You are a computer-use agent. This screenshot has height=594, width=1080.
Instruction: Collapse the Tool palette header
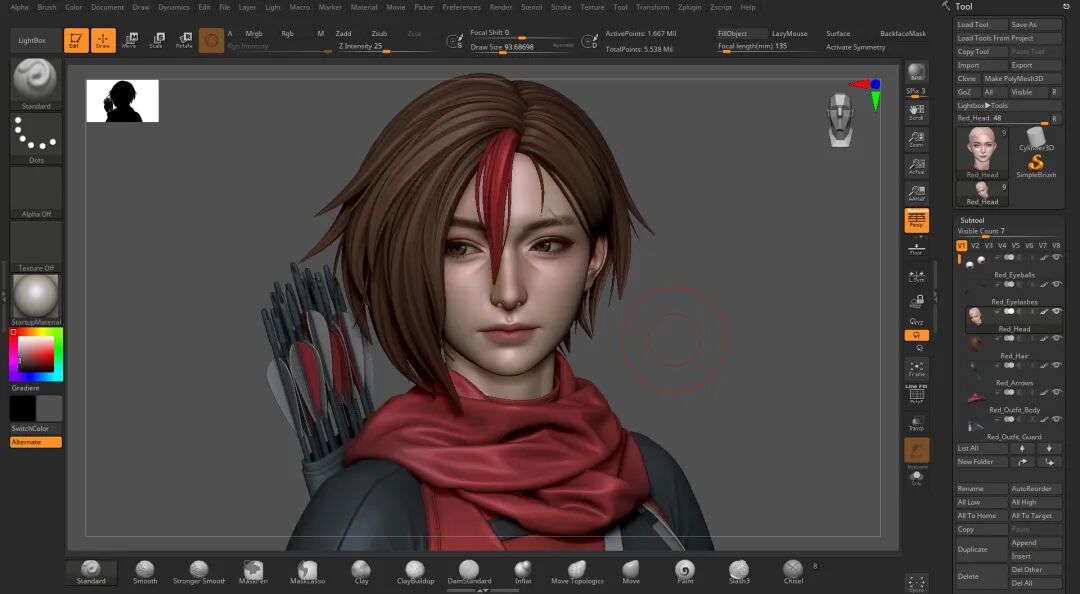963,6
